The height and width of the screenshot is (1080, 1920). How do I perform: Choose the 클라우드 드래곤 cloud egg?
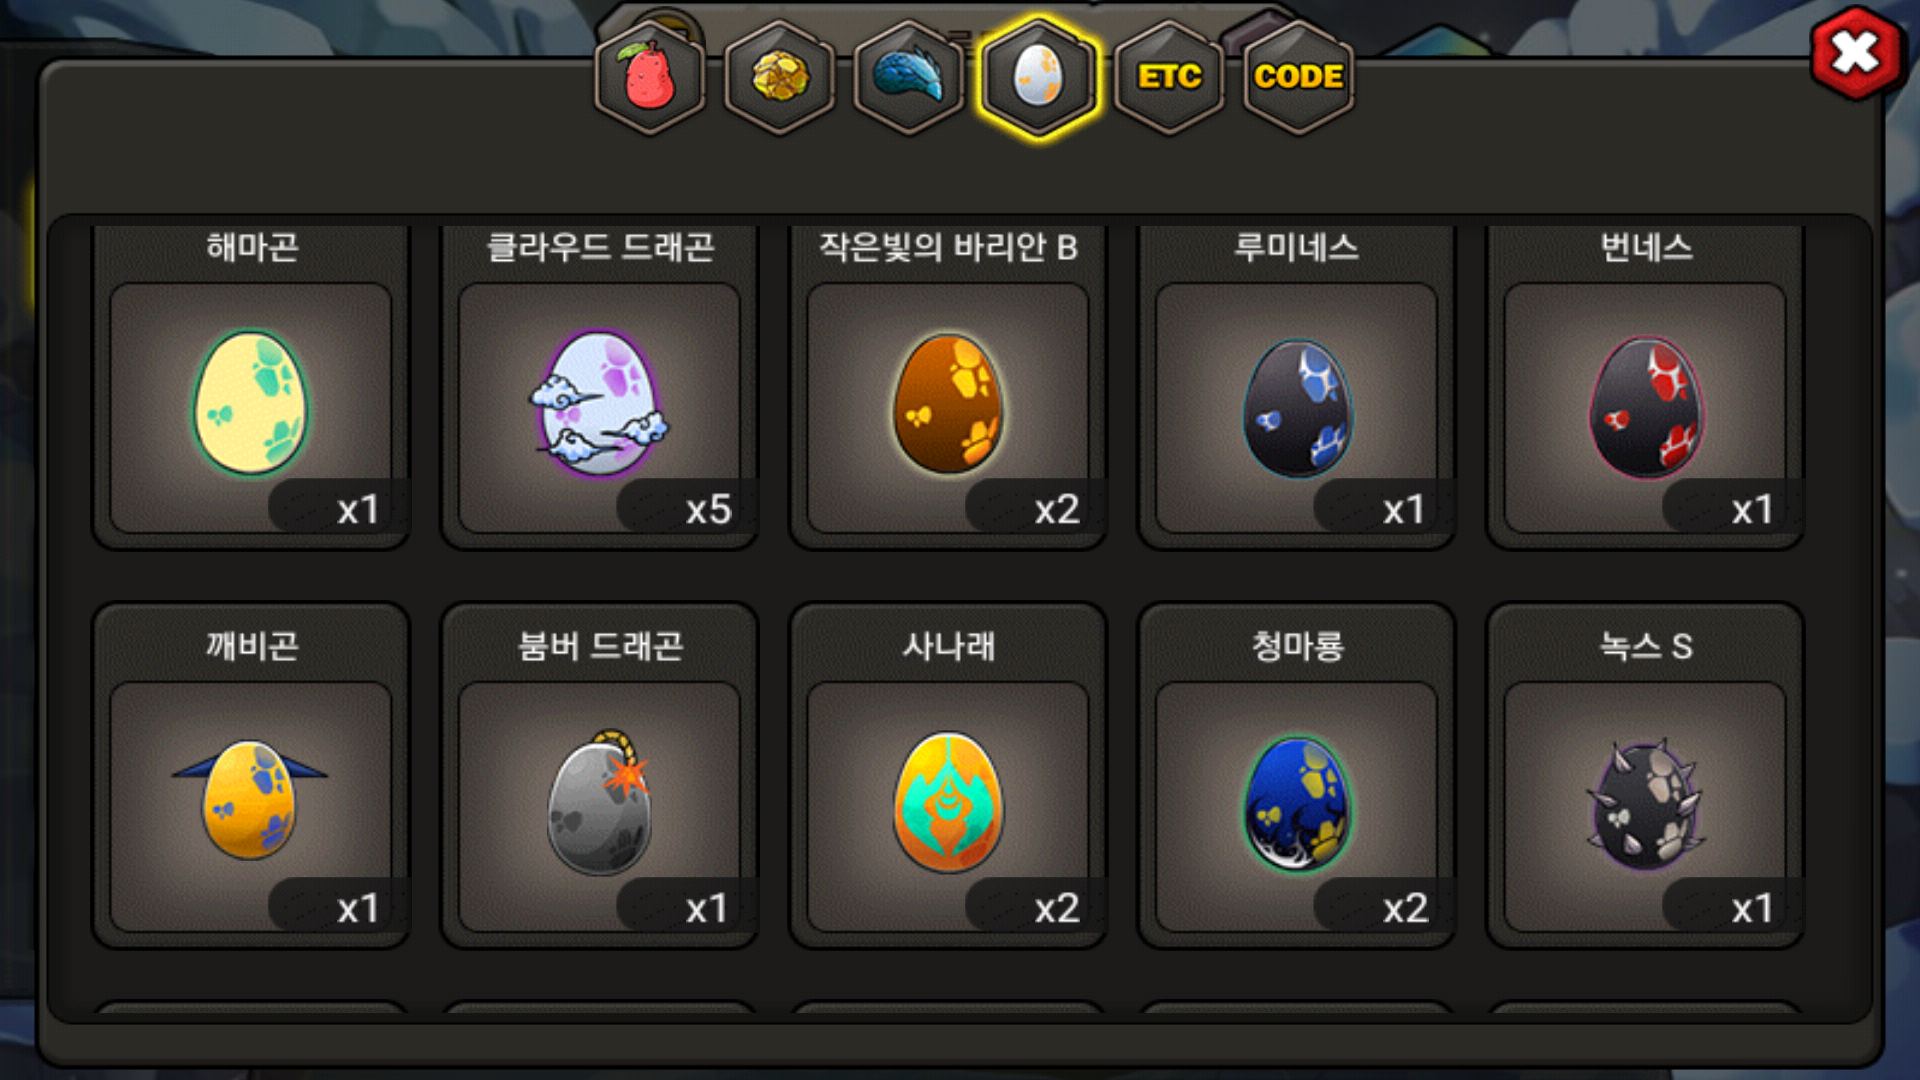(x=599, y=404)
